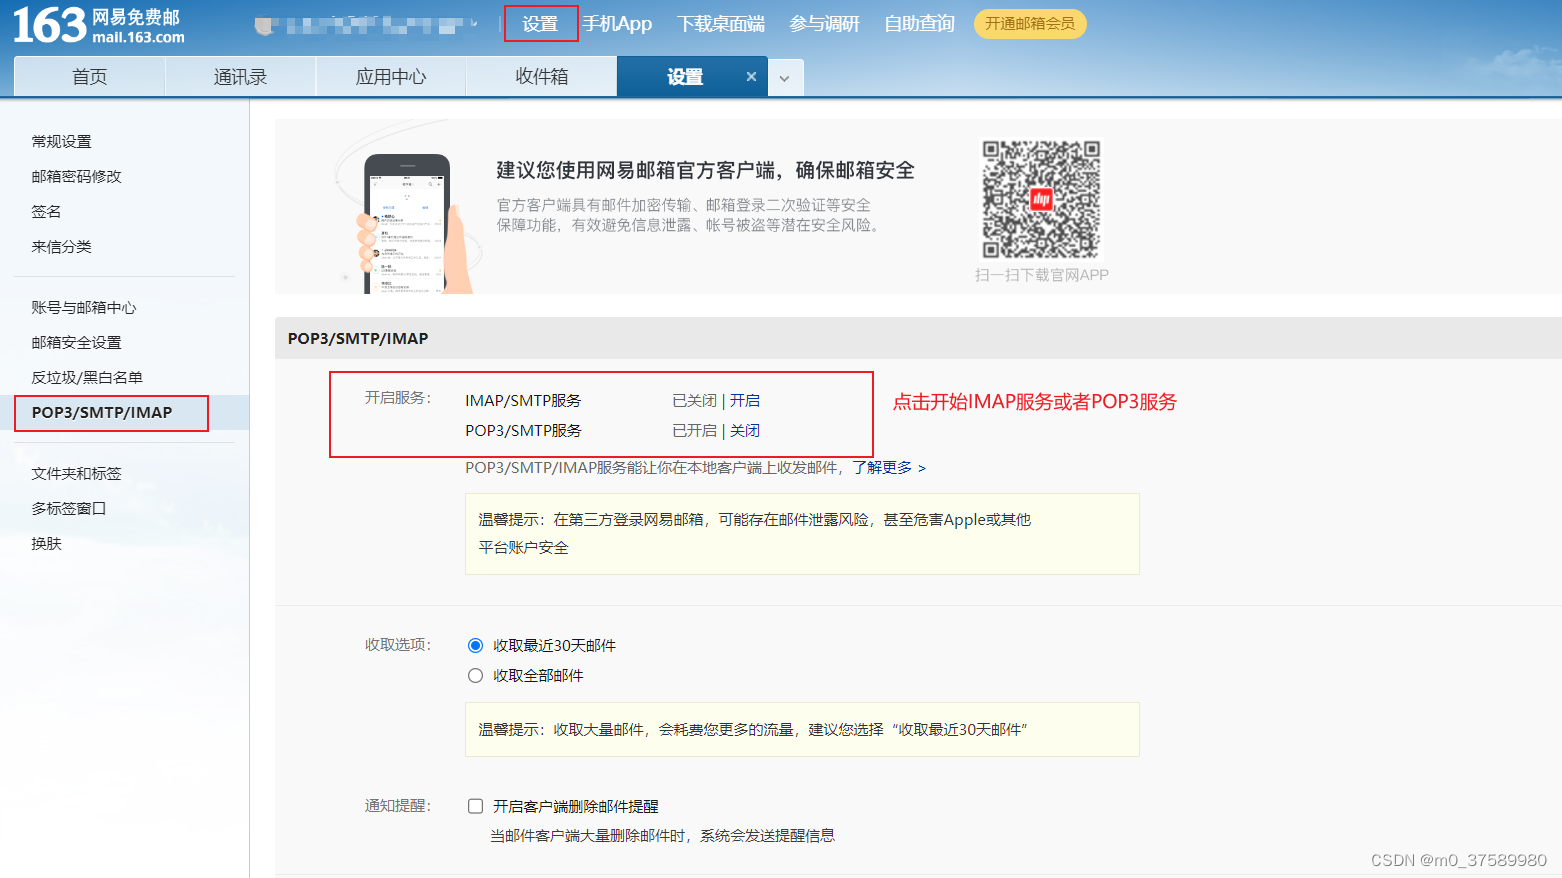Expand 反垃圾/黑白名单 settings section

click(x=86, y=377)
